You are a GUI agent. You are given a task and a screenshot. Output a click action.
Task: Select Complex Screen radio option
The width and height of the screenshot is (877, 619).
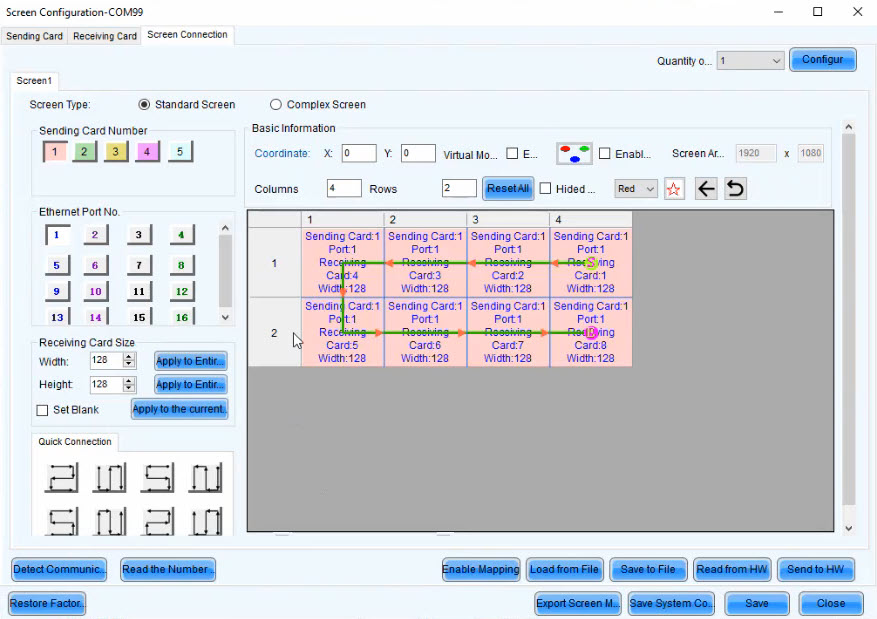(276, 105)
